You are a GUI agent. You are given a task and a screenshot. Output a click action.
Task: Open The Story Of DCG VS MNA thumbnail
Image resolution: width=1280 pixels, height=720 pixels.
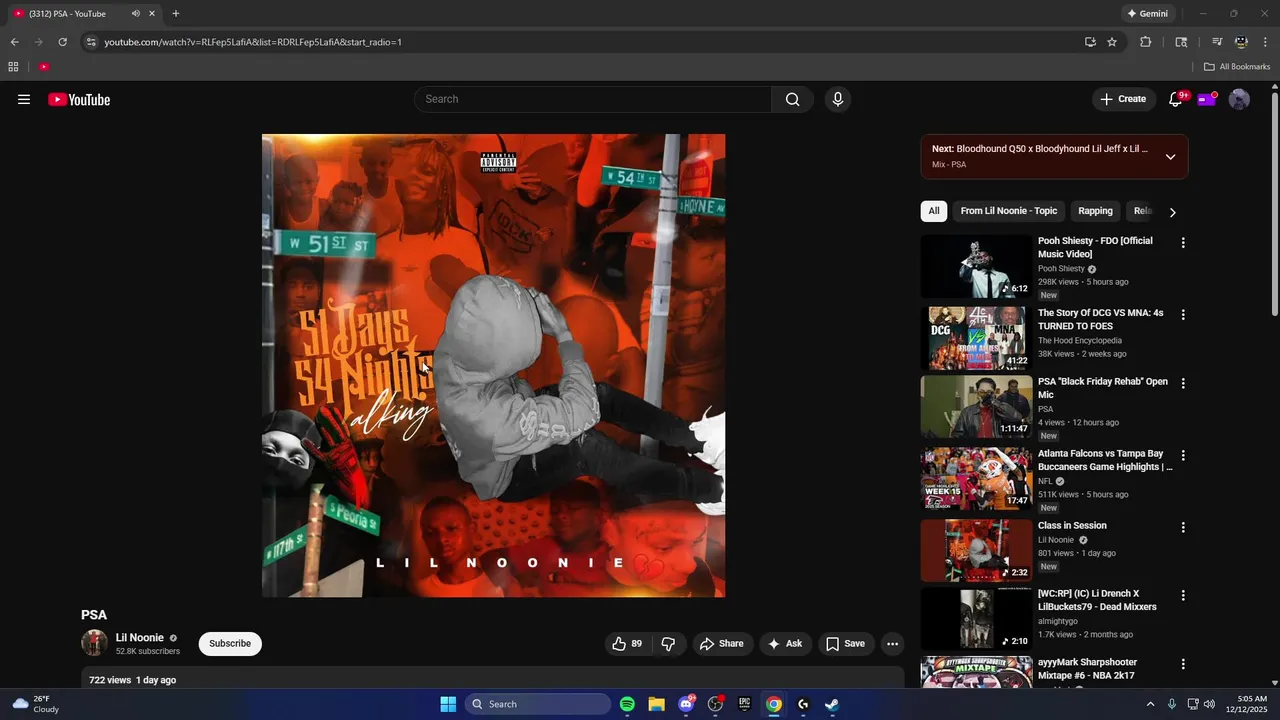[x=976, y=338]
